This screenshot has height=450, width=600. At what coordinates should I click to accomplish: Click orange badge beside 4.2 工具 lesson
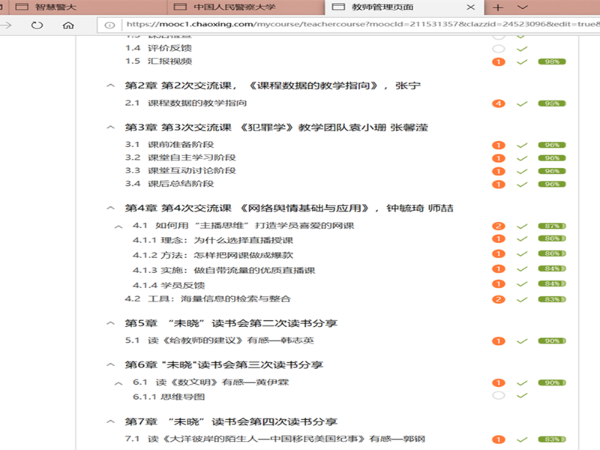click(498, 299)
